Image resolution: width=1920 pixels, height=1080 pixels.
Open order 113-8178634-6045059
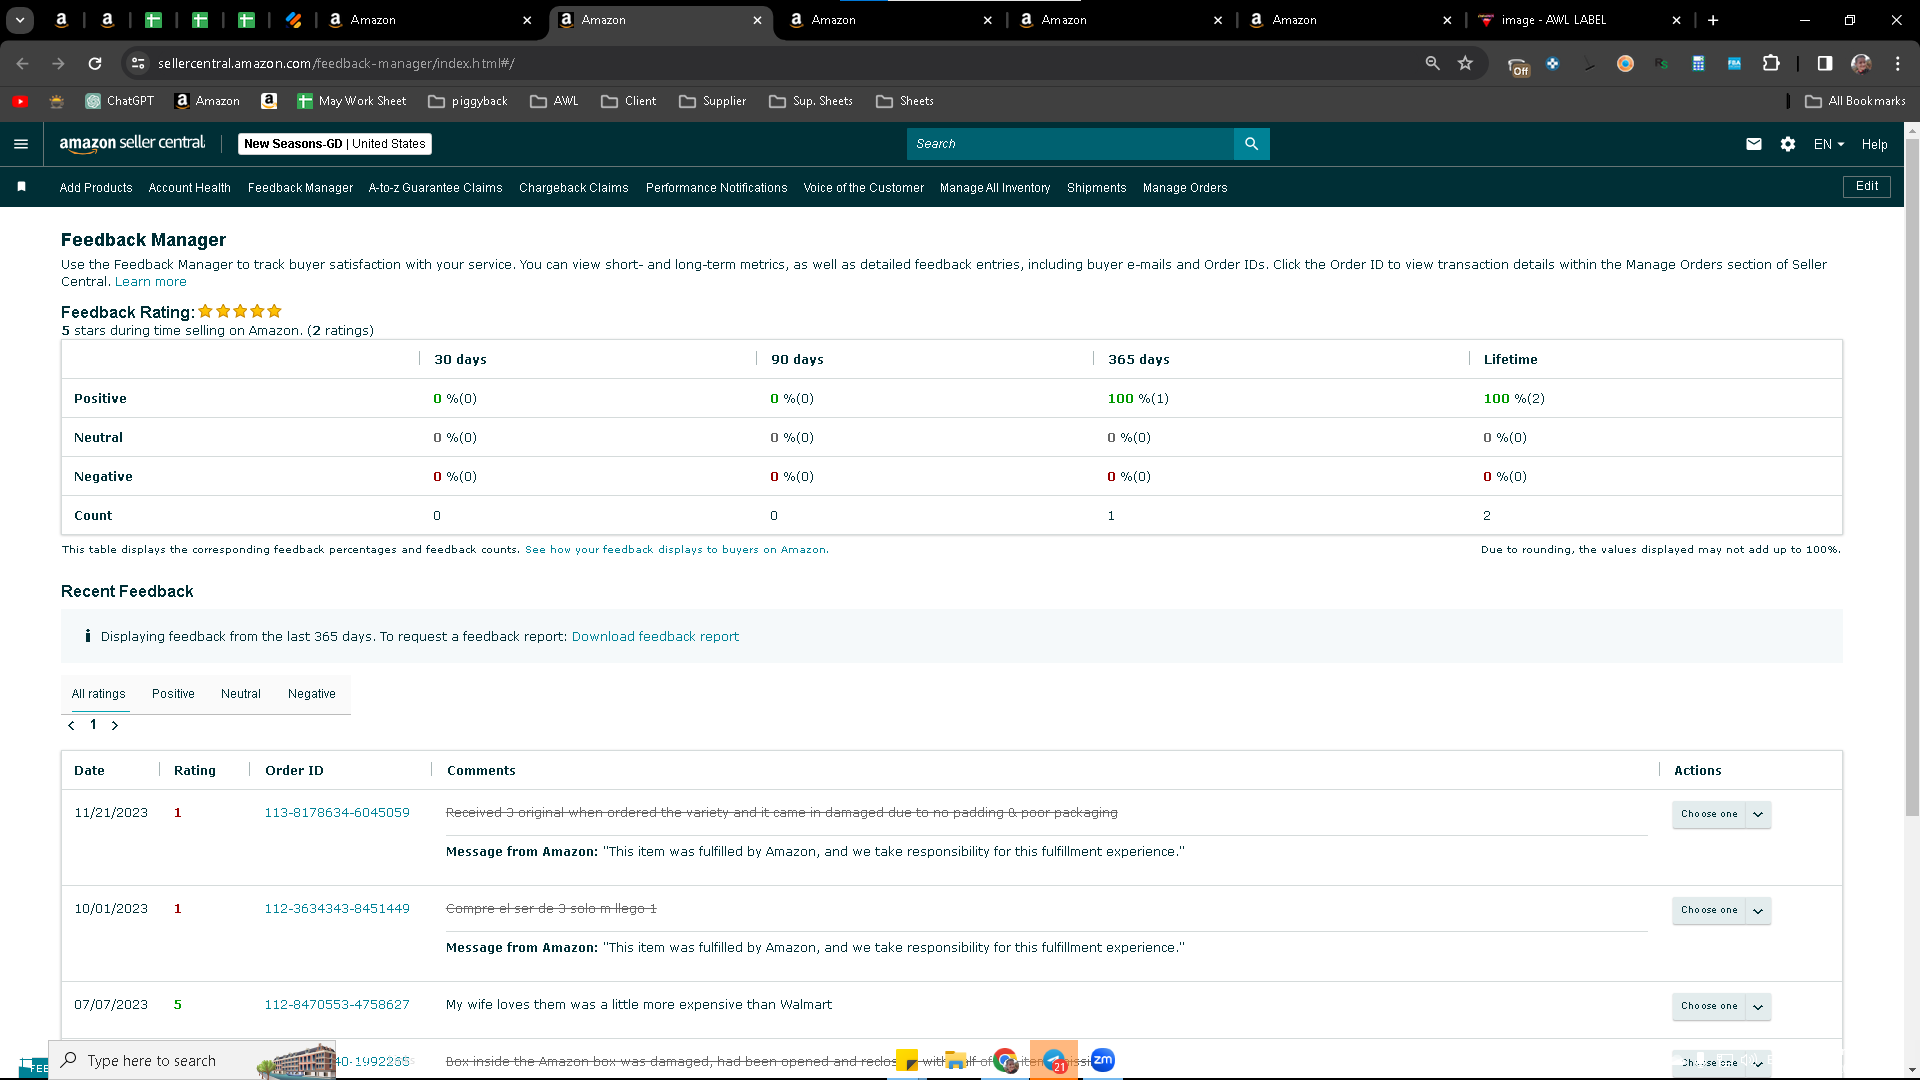[x=337, y=813]
